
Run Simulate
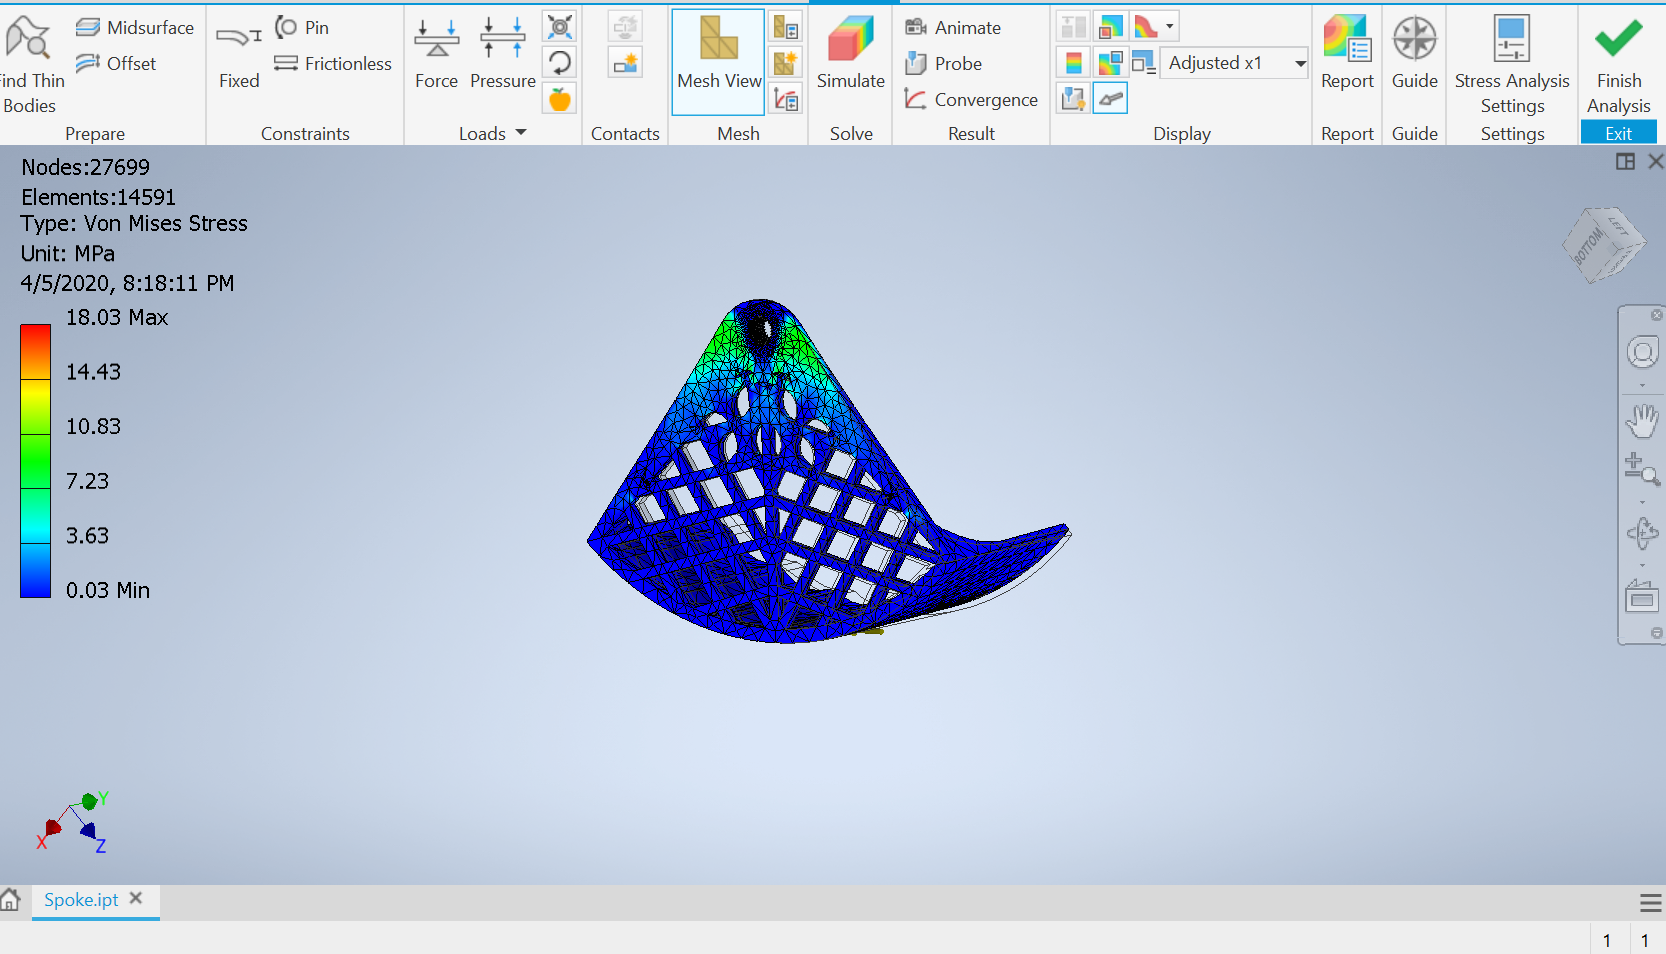(851, 53)
